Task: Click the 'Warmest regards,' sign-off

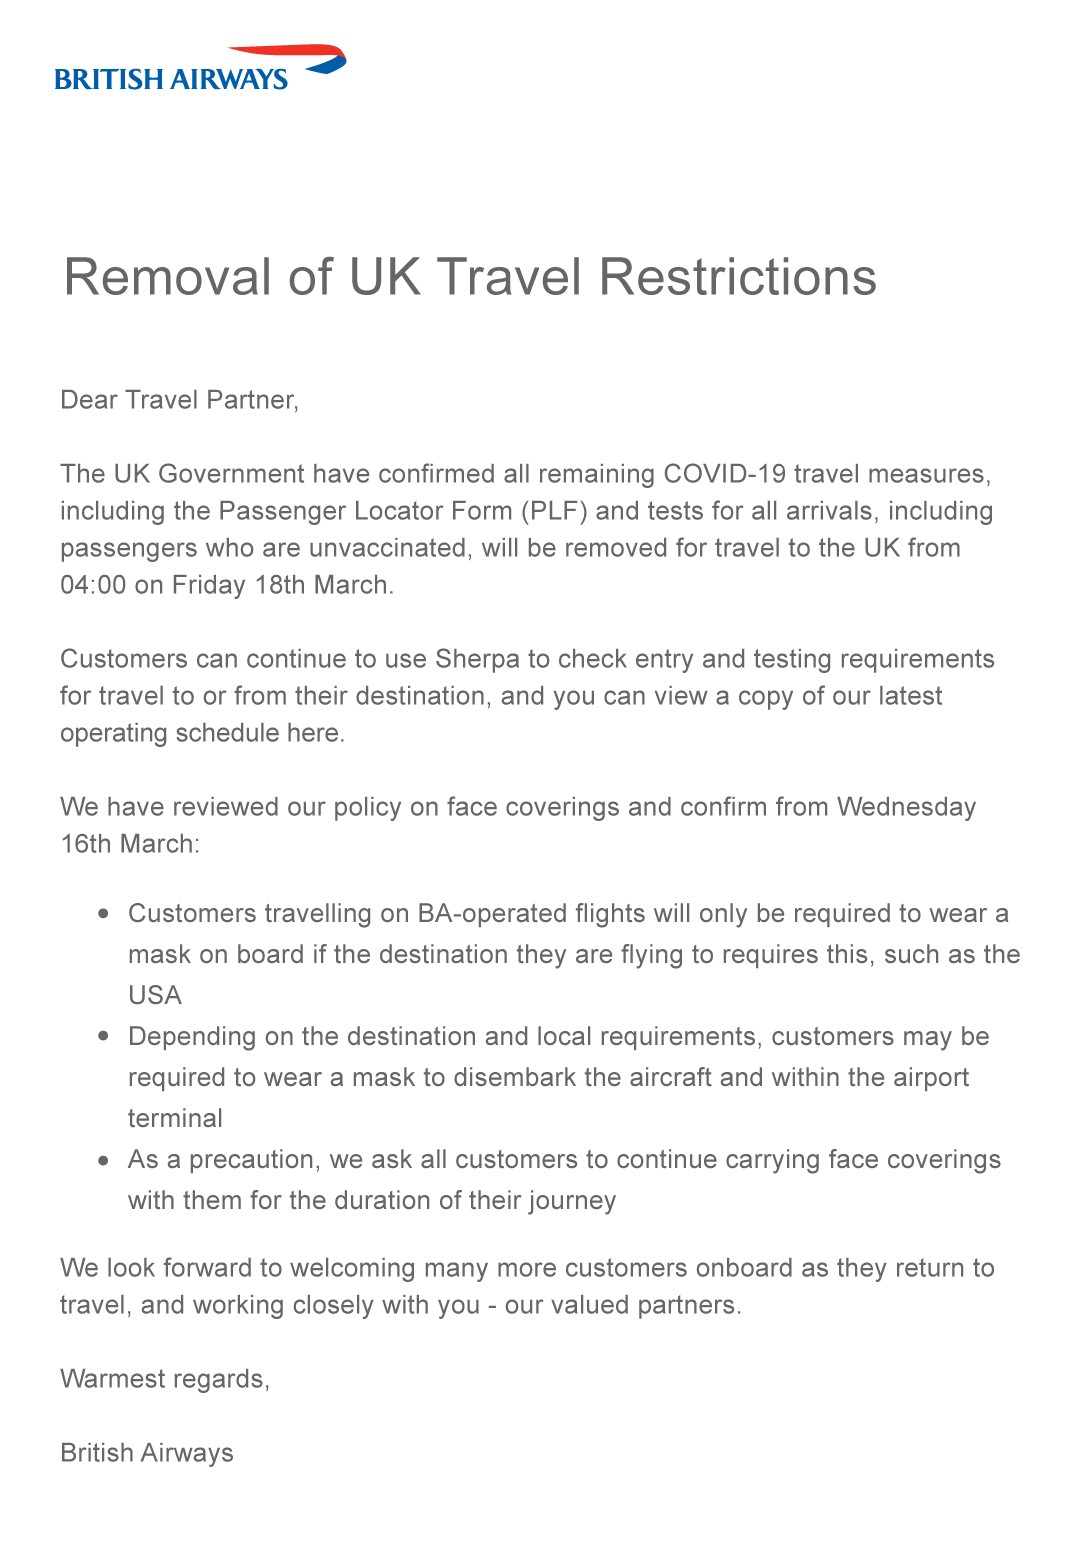Action: 165,1379
